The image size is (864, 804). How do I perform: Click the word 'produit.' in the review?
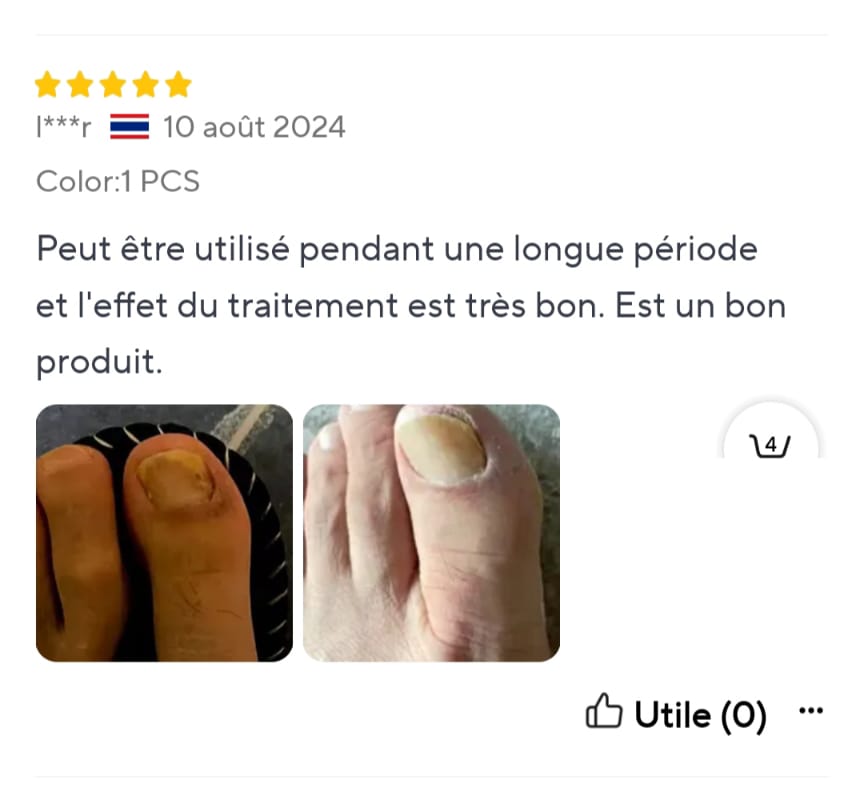[99, 363]
